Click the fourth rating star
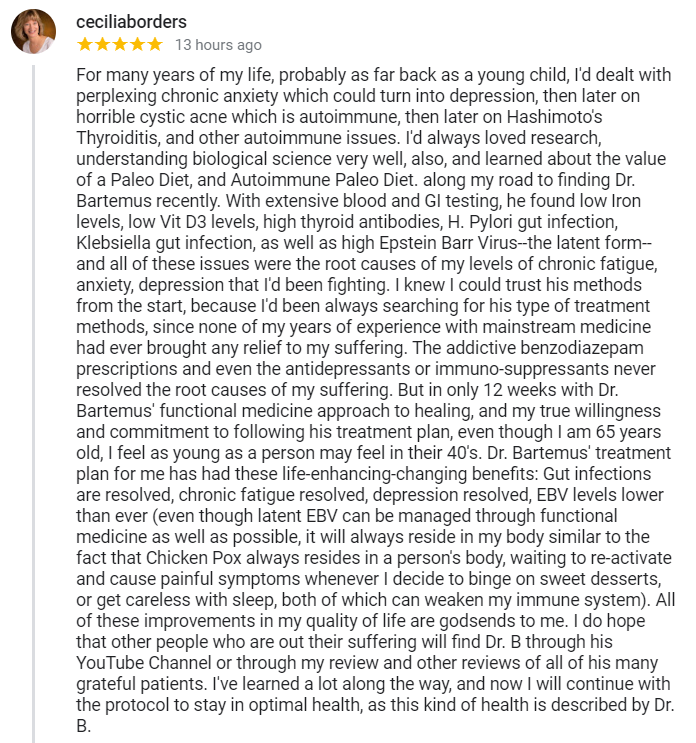 [x=136, y=44]
